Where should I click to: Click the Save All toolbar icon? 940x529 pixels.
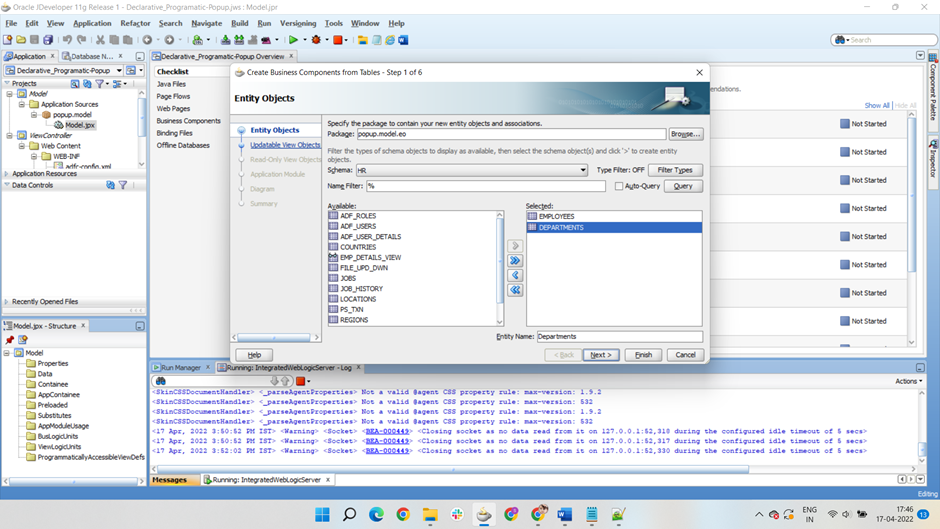[x=48, y=40]
